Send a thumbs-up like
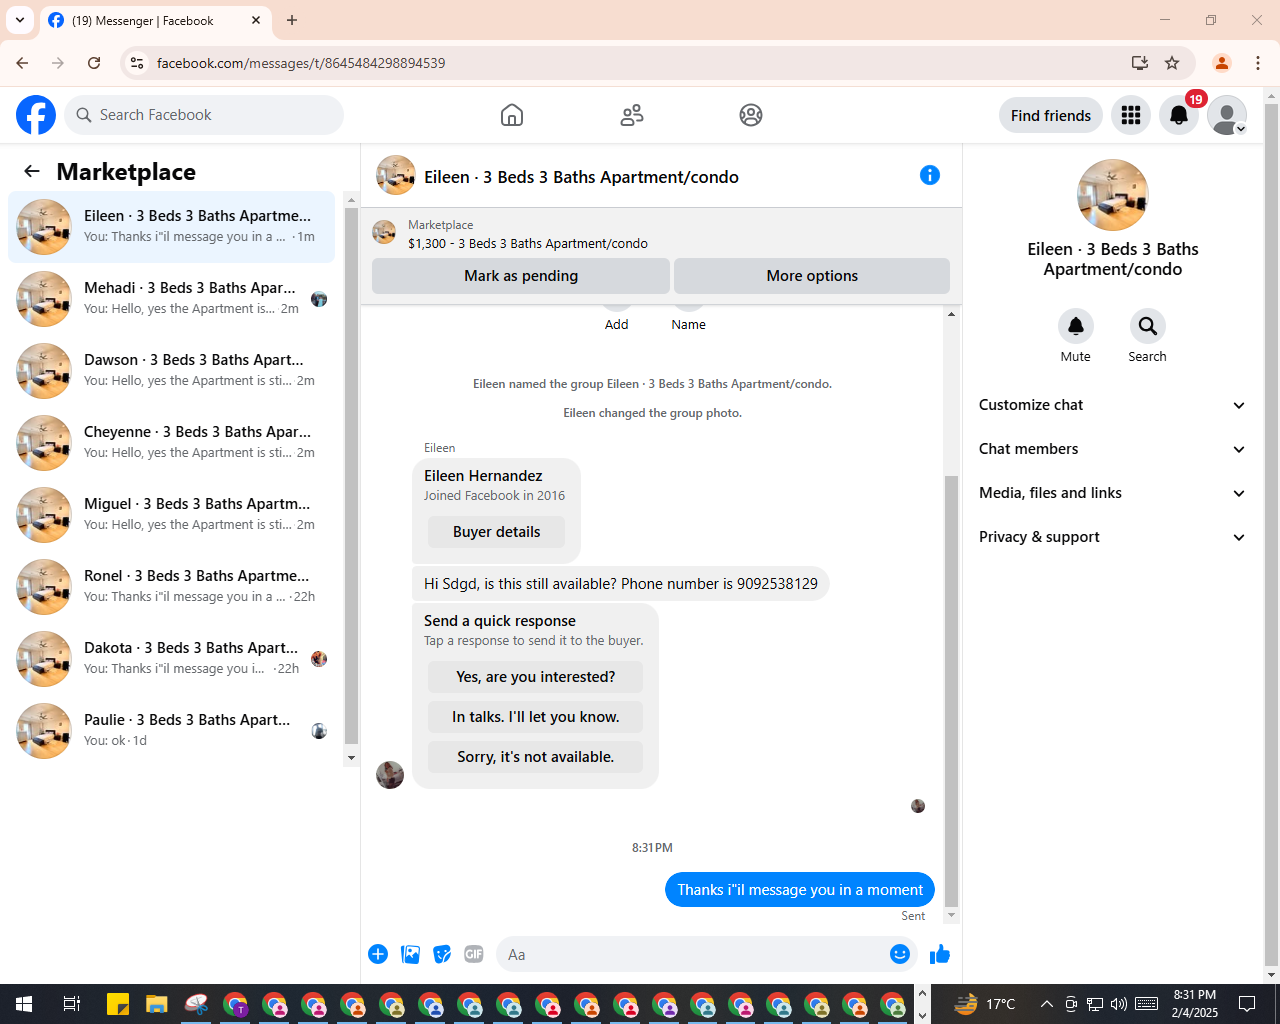 940,954
